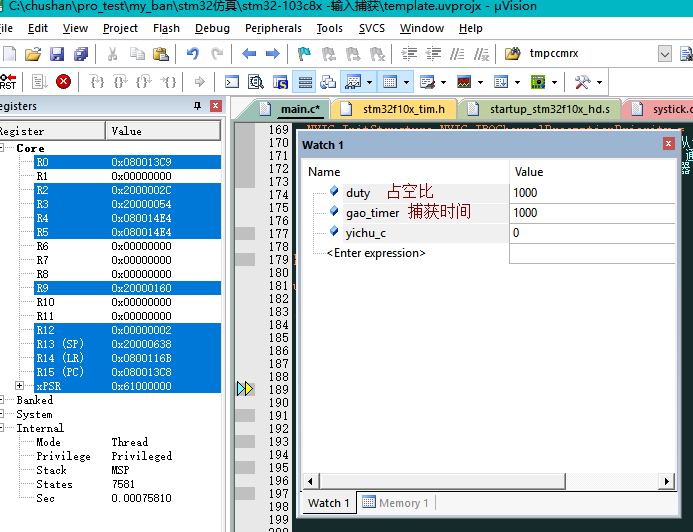Viewport: 693px width, 532px height.
Task: Click the Open file folder icon
Action: (33, 54)
